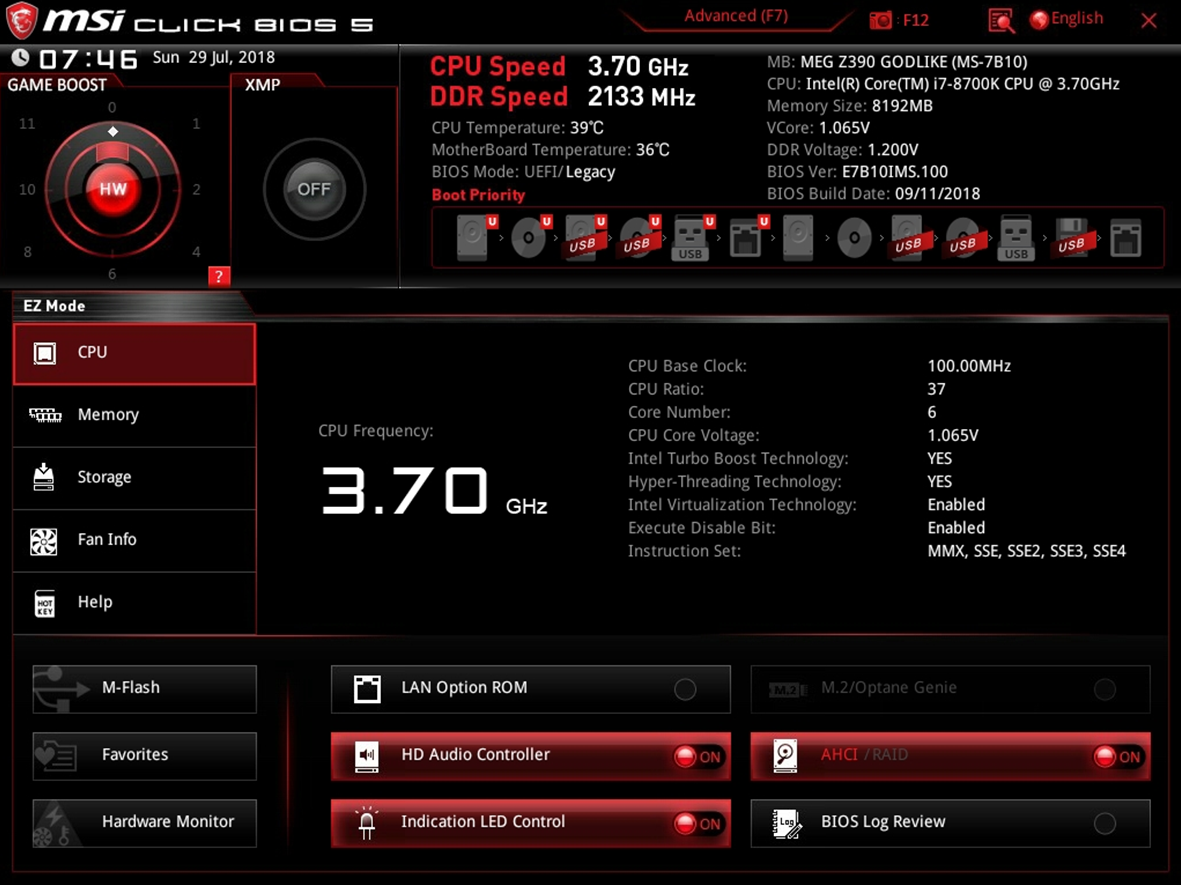The width and height of the screenshot is (1181, 885).
Task: Select the legacy CD/DVD boot icon without U badge
Action: (x=854, y=237)
